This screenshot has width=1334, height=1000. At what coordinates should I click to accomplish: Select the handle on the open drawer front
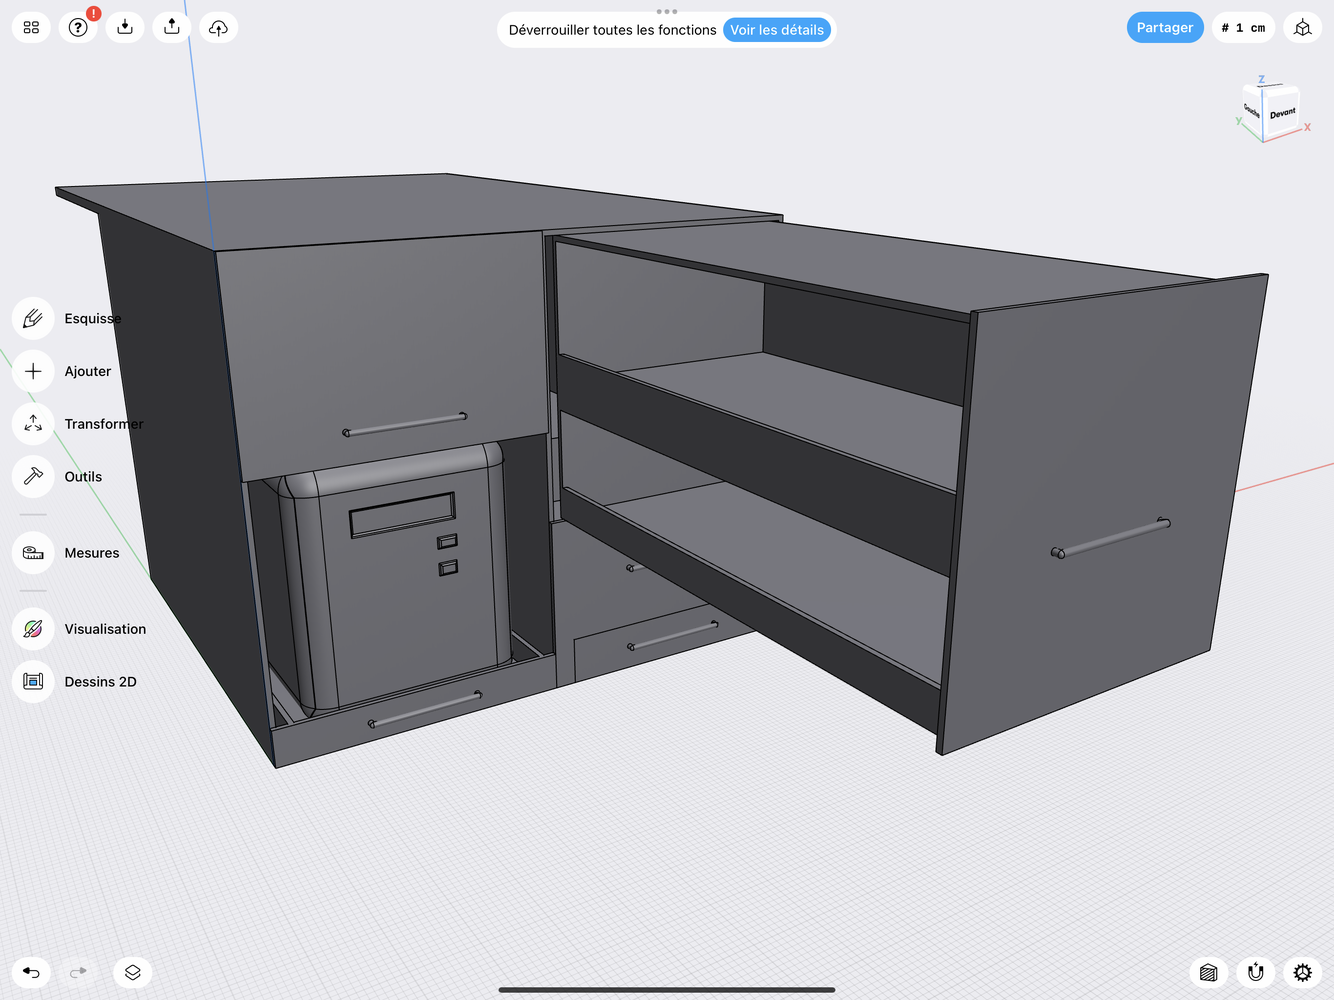click(1111, 538)
